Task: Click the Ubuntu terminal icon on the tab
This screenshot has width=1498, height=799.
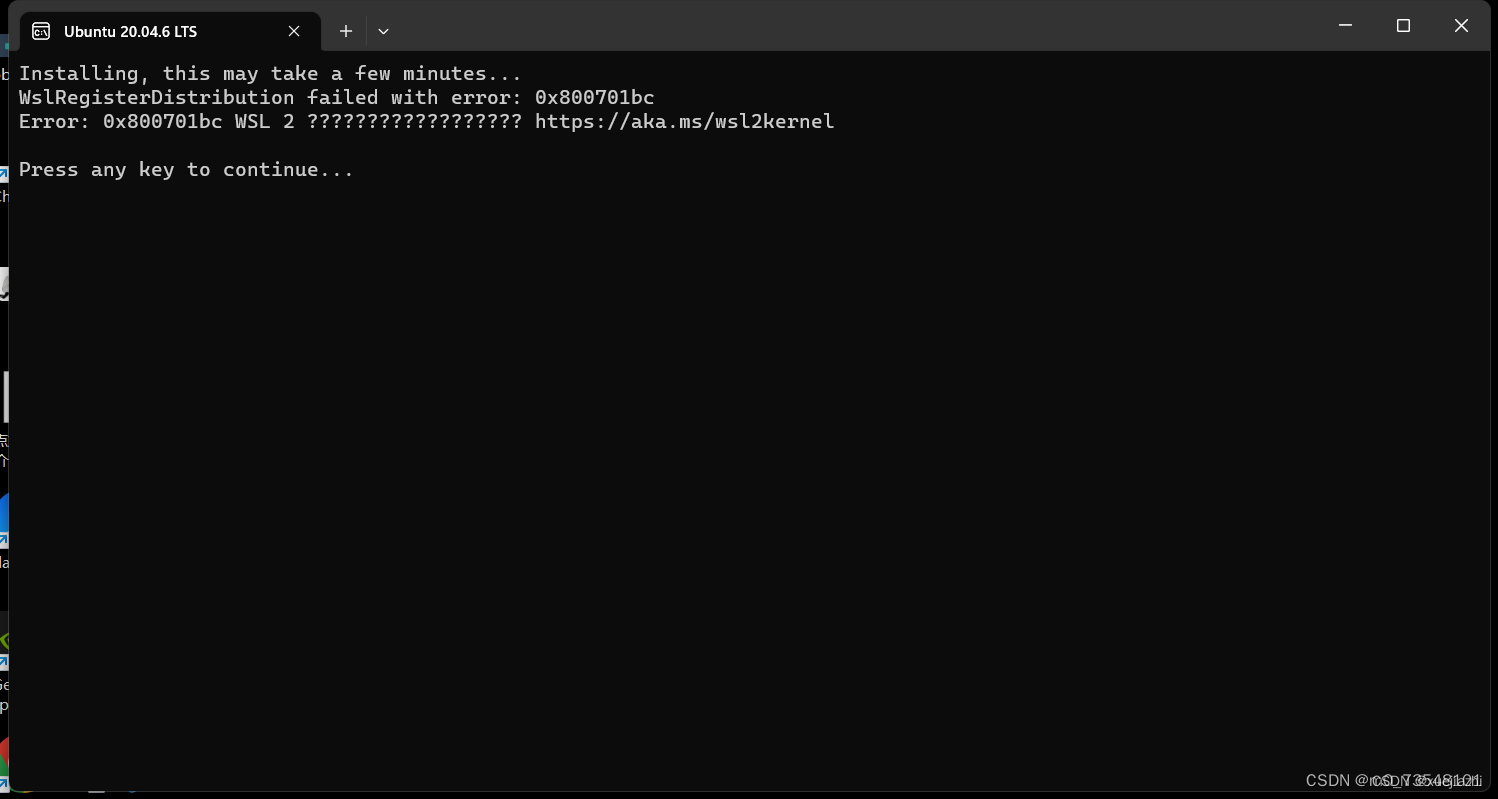Action: point(41,31)
